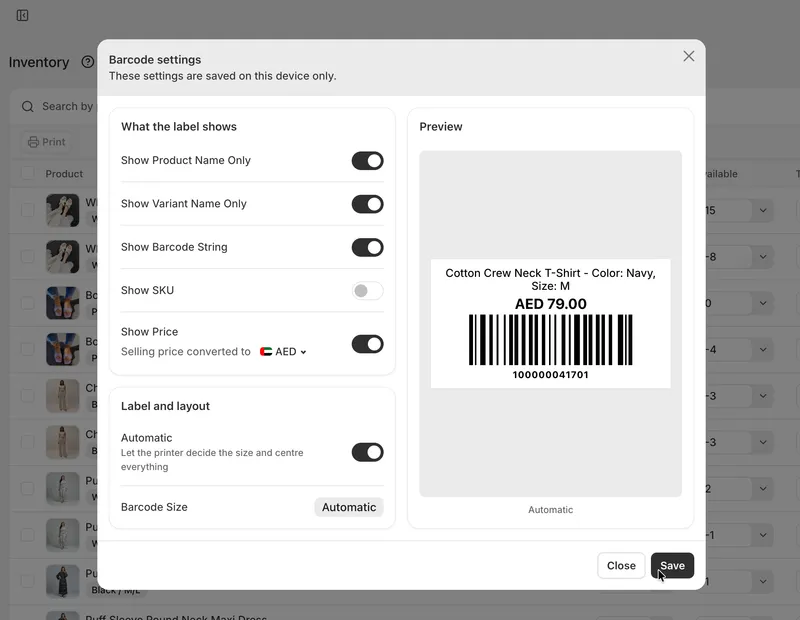Open the Barcode Size Automatic selector

pyautogui.click(x=349, y=507)
